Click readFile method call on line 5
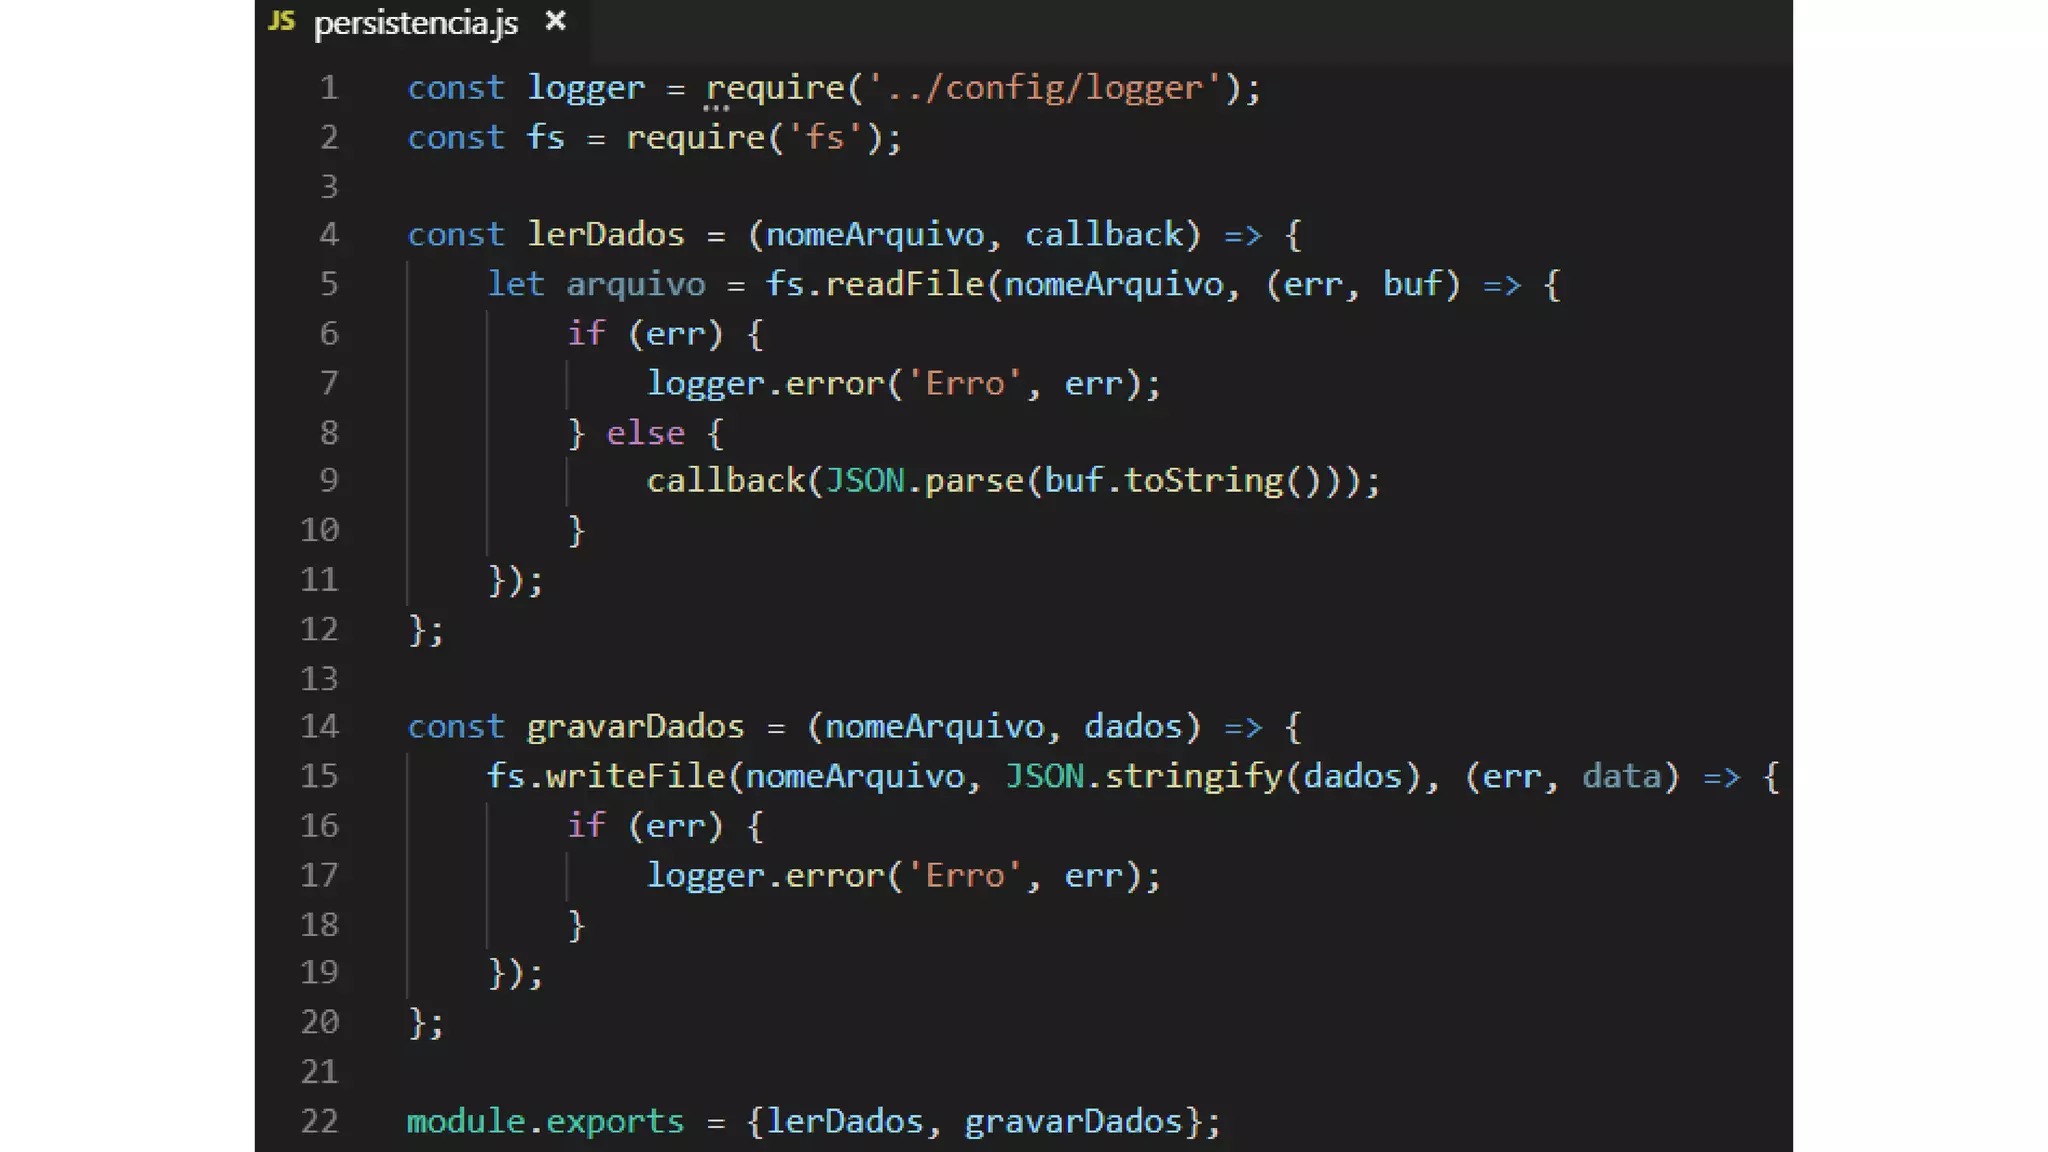Viewport: 2048px width, 1152px height. click(x=904, y=285)
